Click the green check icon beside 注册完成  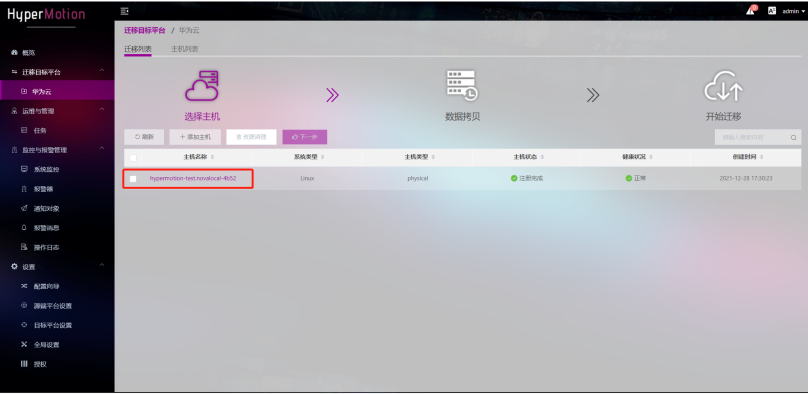point(514,178)
